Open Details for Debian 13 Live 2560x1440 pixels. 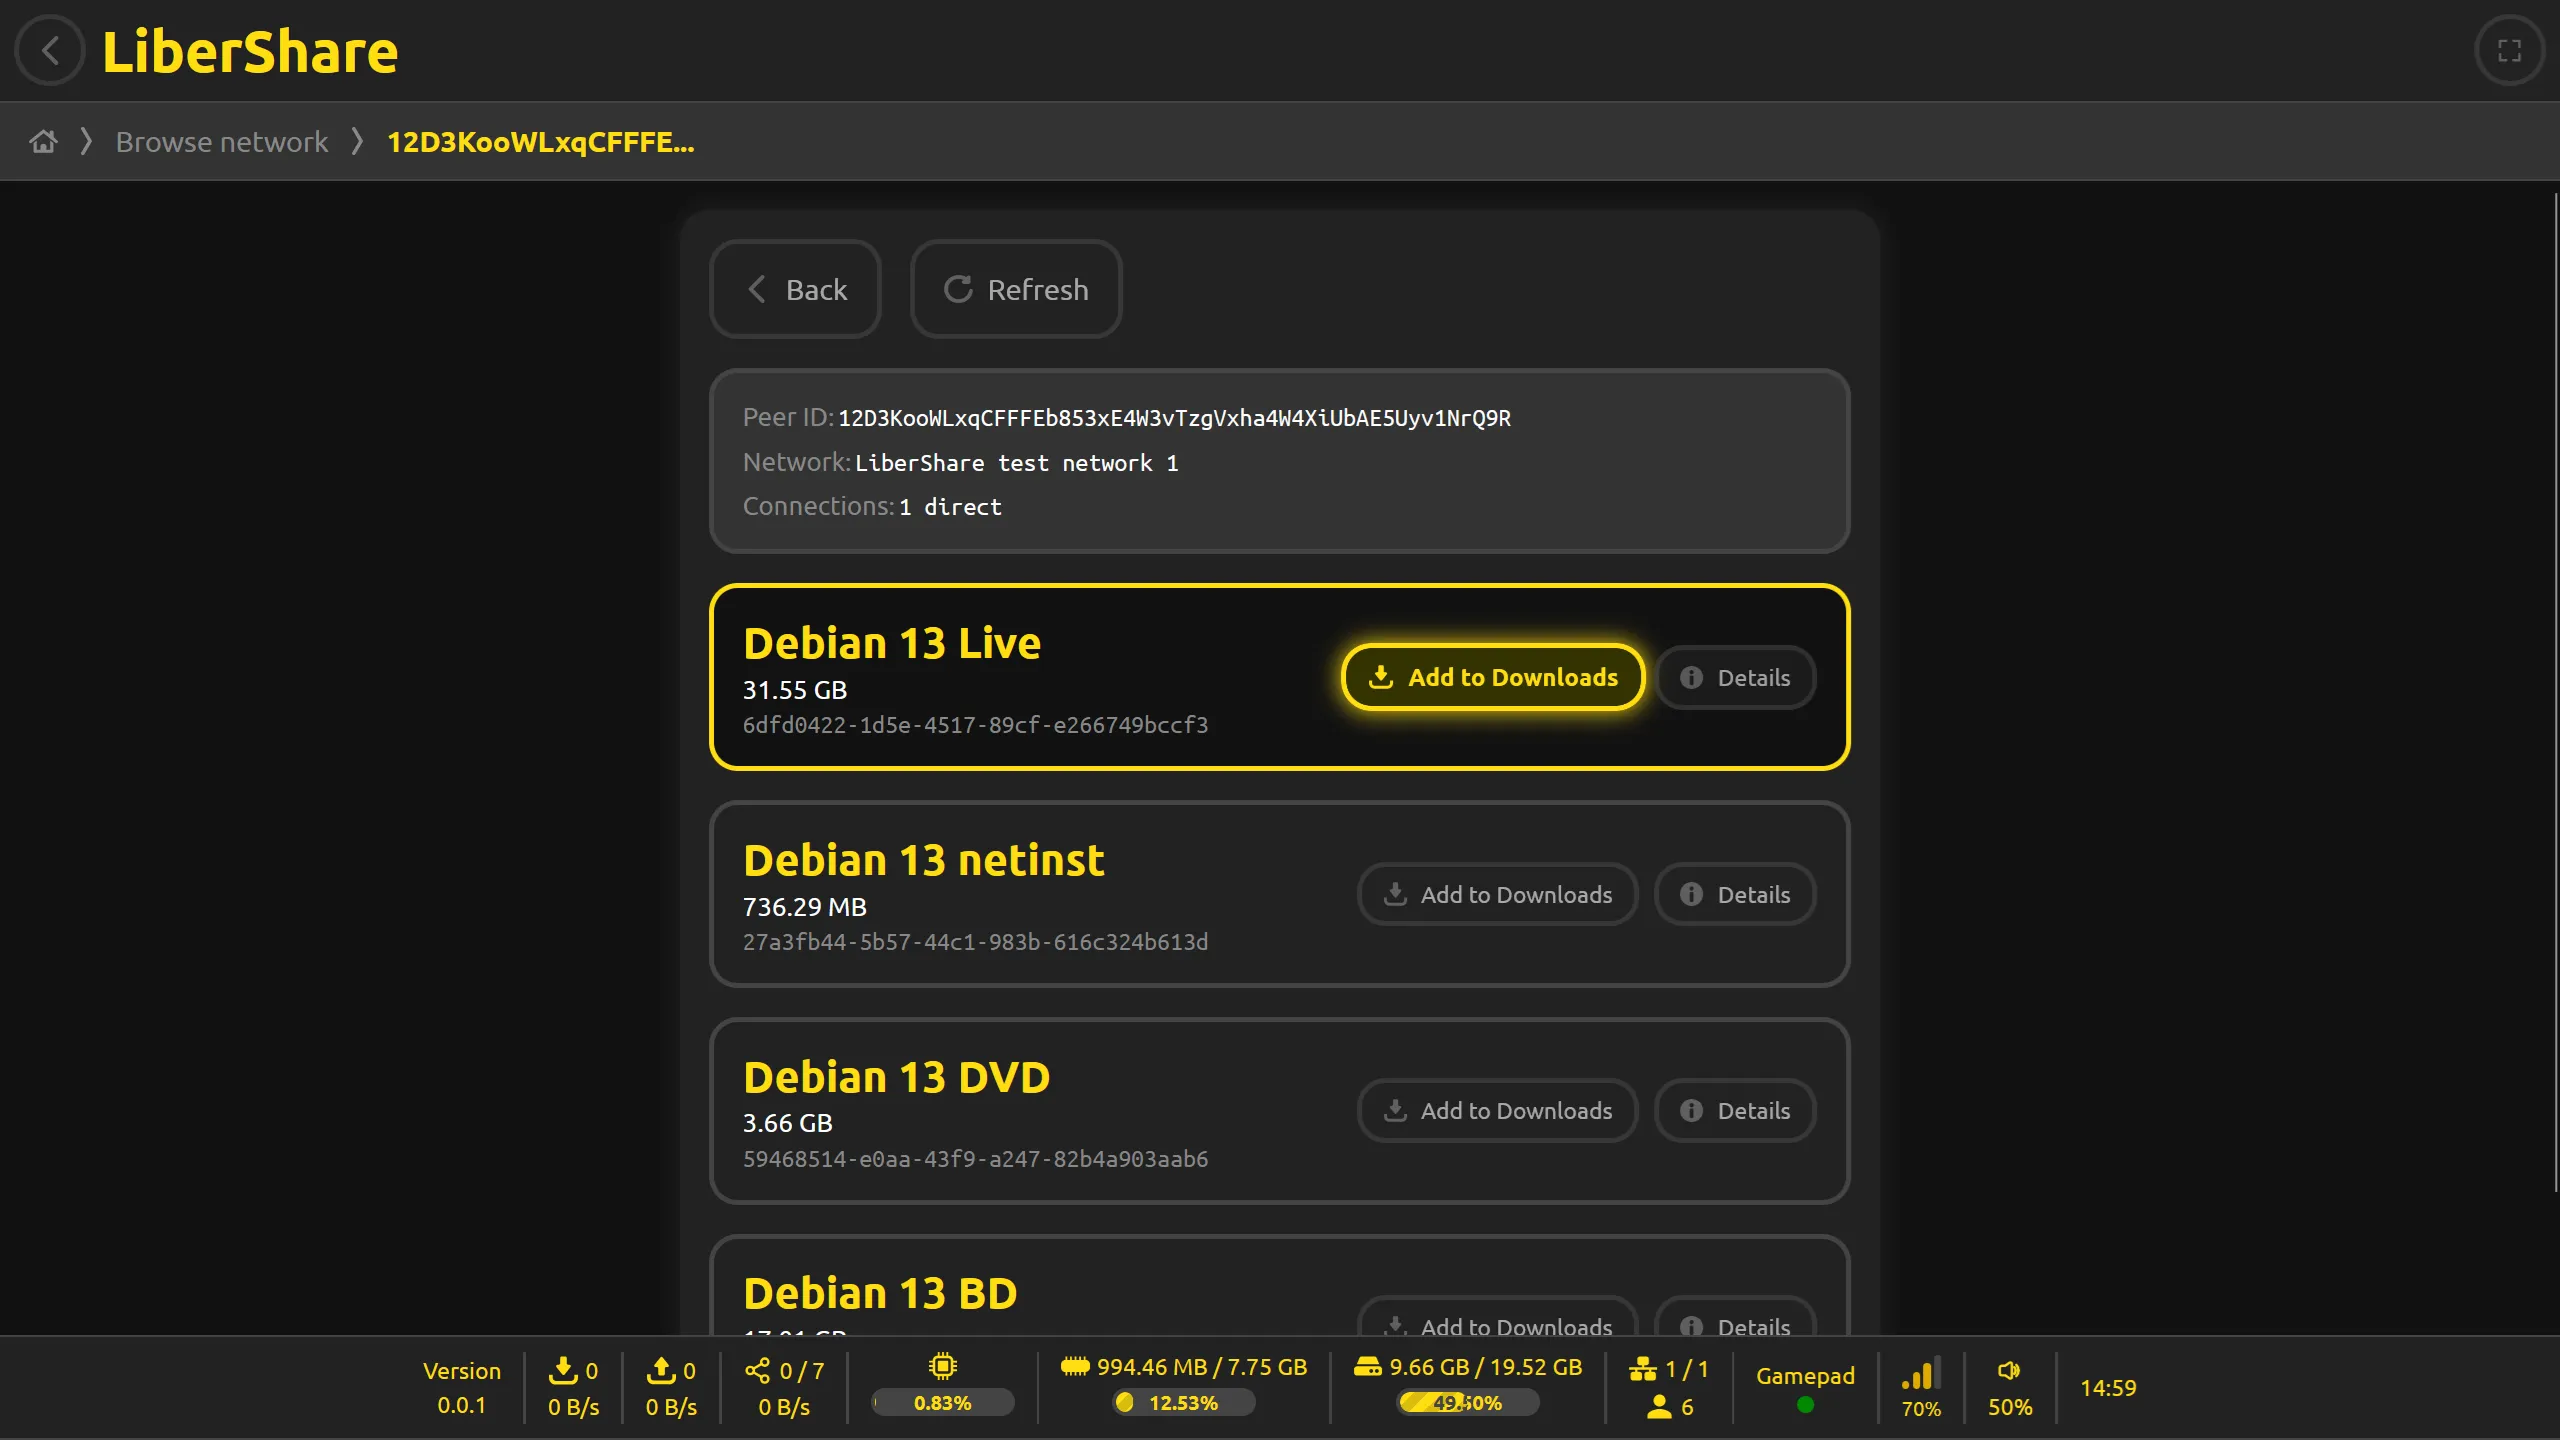(x=1735, y=677)
